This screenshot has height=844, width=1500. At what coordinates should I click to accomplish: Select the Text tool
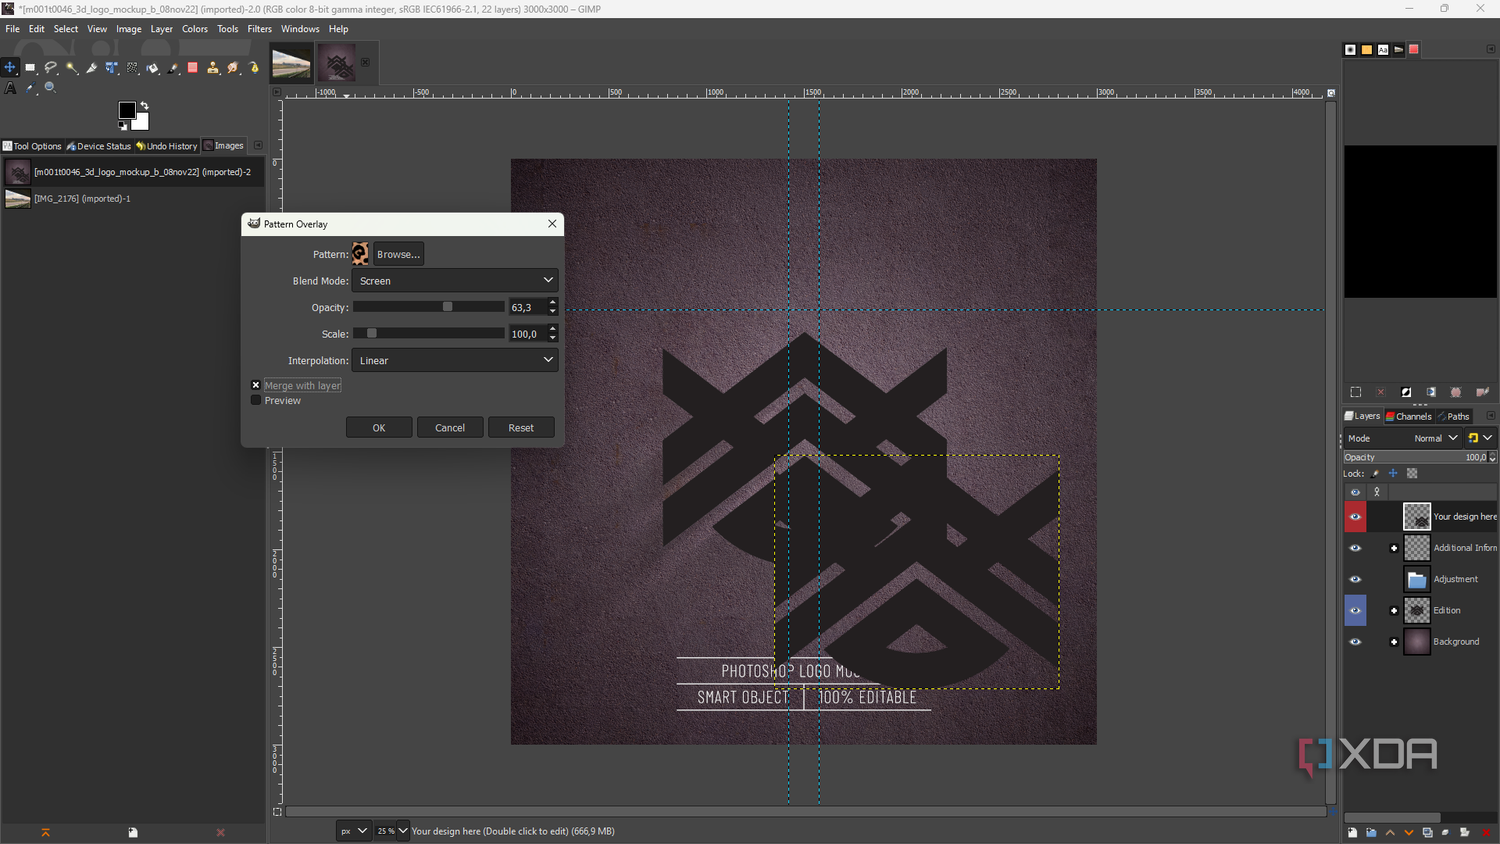coord(10,88)
